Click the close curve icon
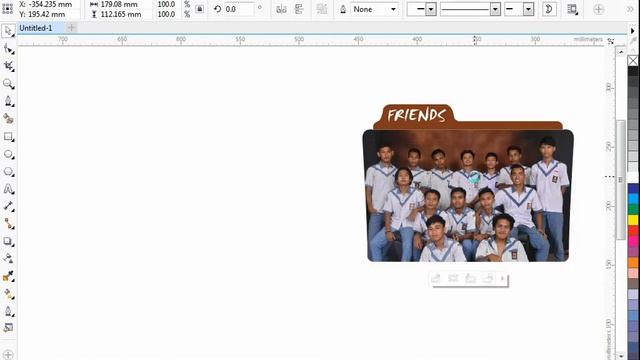This screenshot has width=640, height=360. pos(549,9)
